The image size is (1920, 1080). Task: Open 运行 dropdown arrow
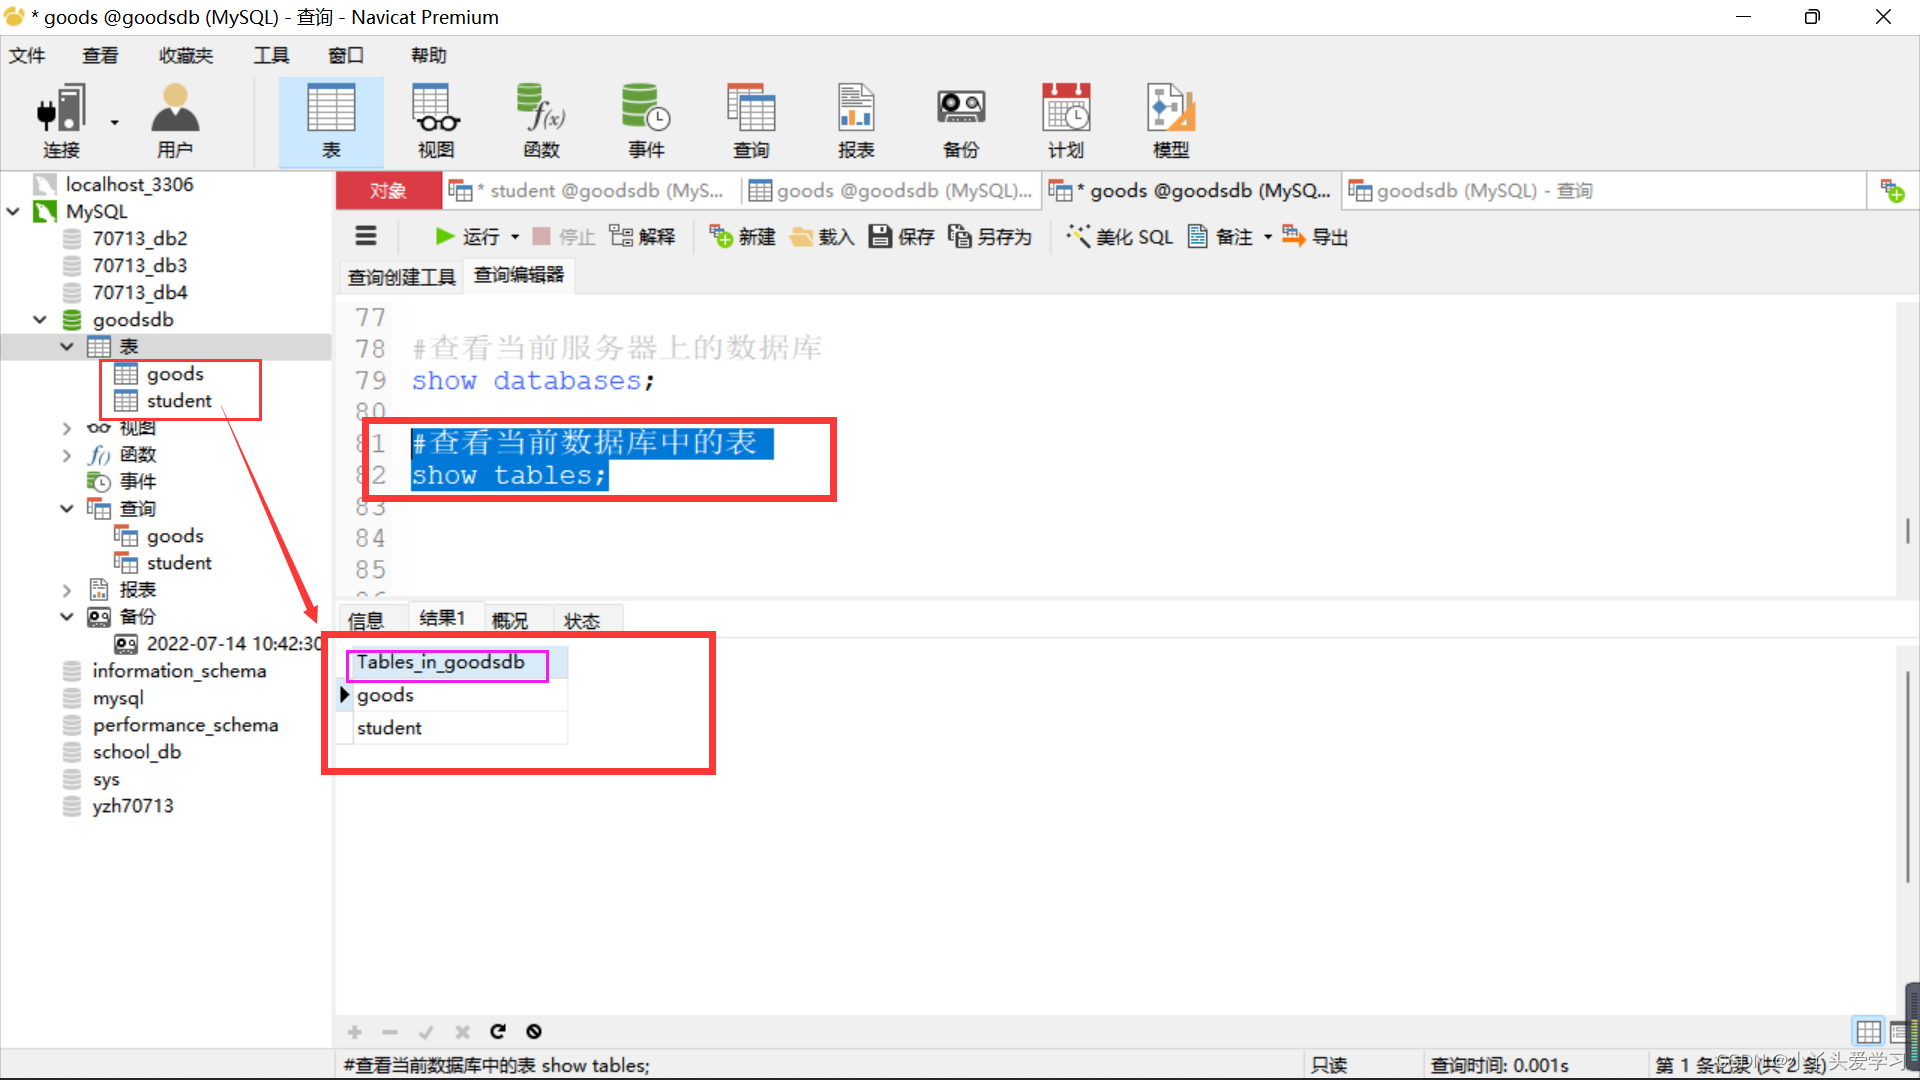(515, 237)
